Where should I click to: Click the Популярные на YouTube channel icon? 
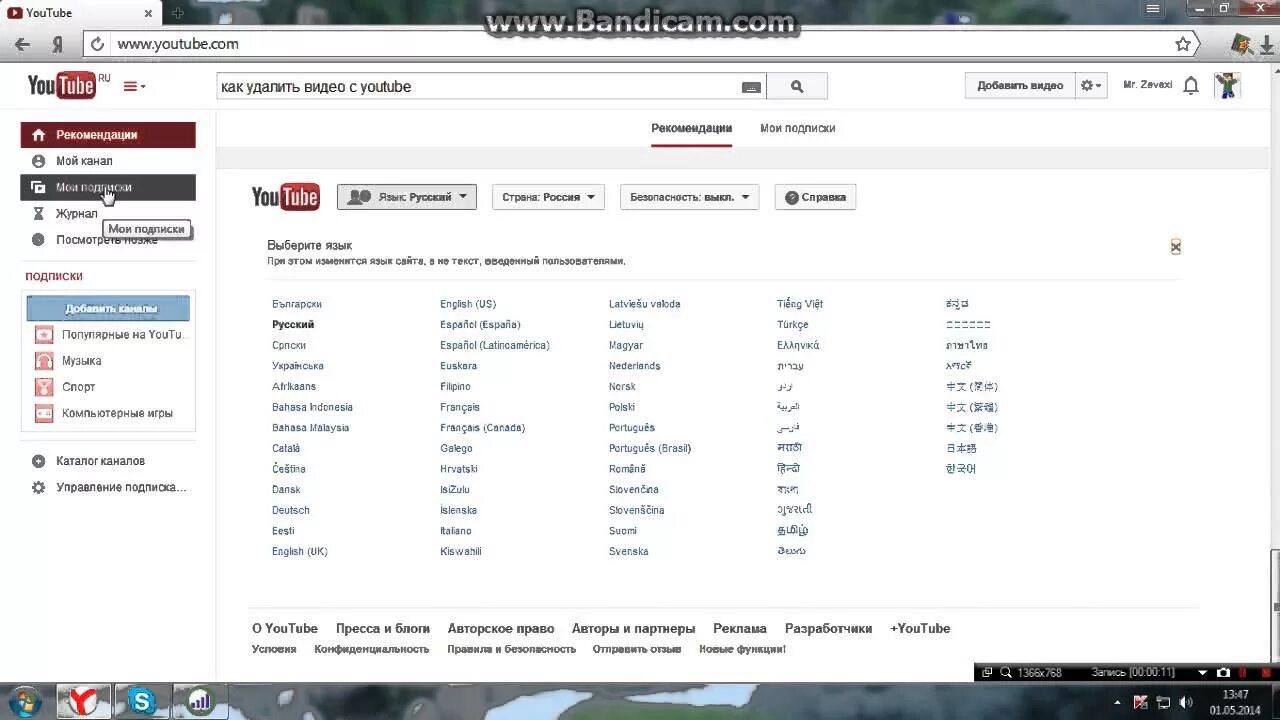coord(44,335)
